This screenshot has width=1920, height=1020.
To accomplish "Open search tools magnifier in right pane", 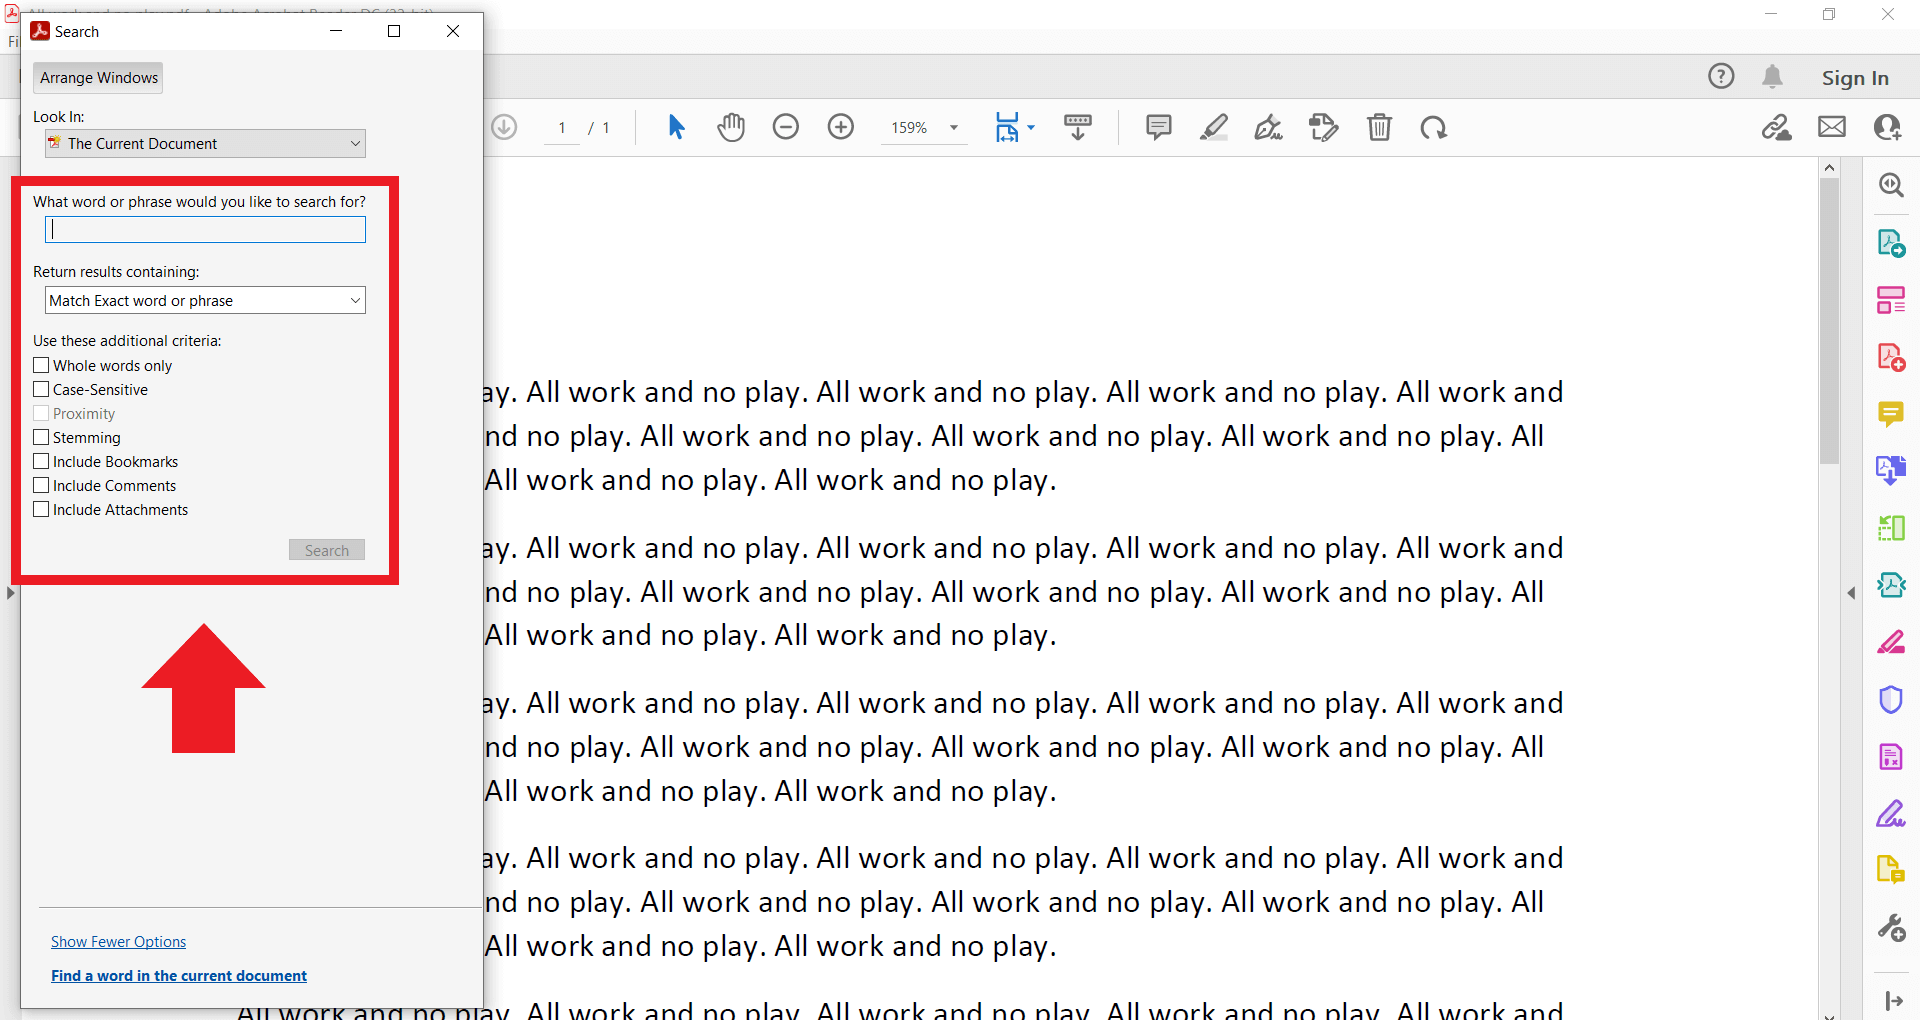I will pyautogui.click(x=1891, y=185).
